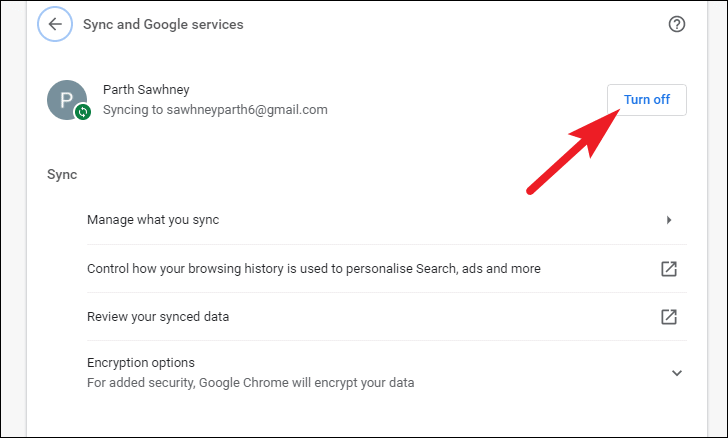
Task: Click the arrow beside Manage what you sync
Action: click(x=669, y=220)
